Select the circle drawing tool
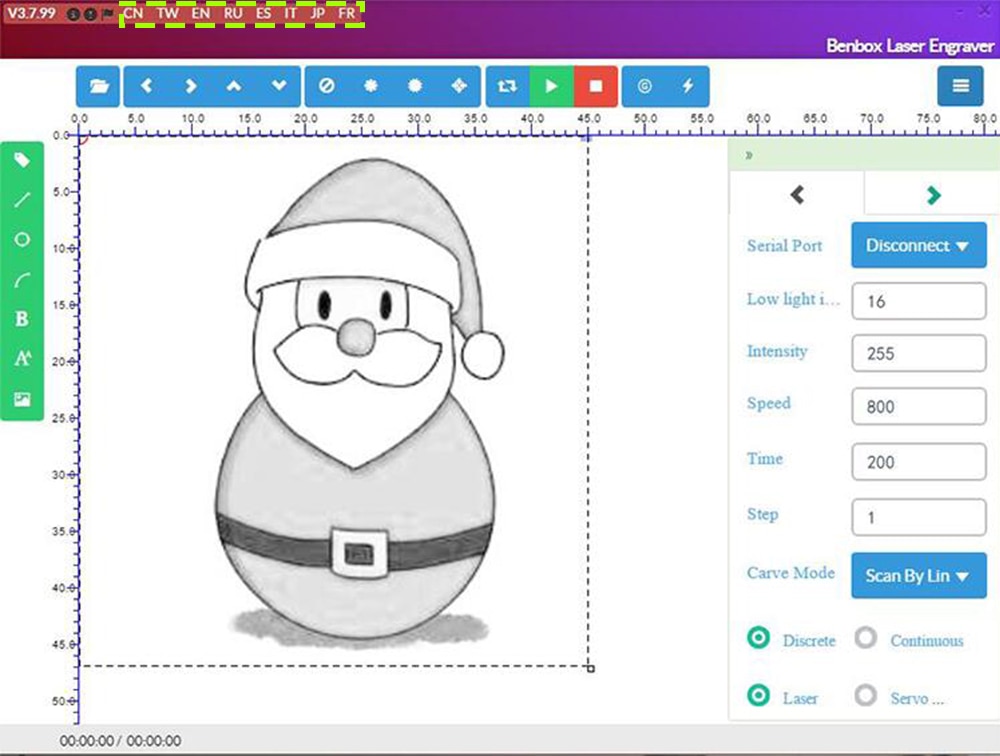This screenshot has height=756, width=1000. tap(22, 239)
